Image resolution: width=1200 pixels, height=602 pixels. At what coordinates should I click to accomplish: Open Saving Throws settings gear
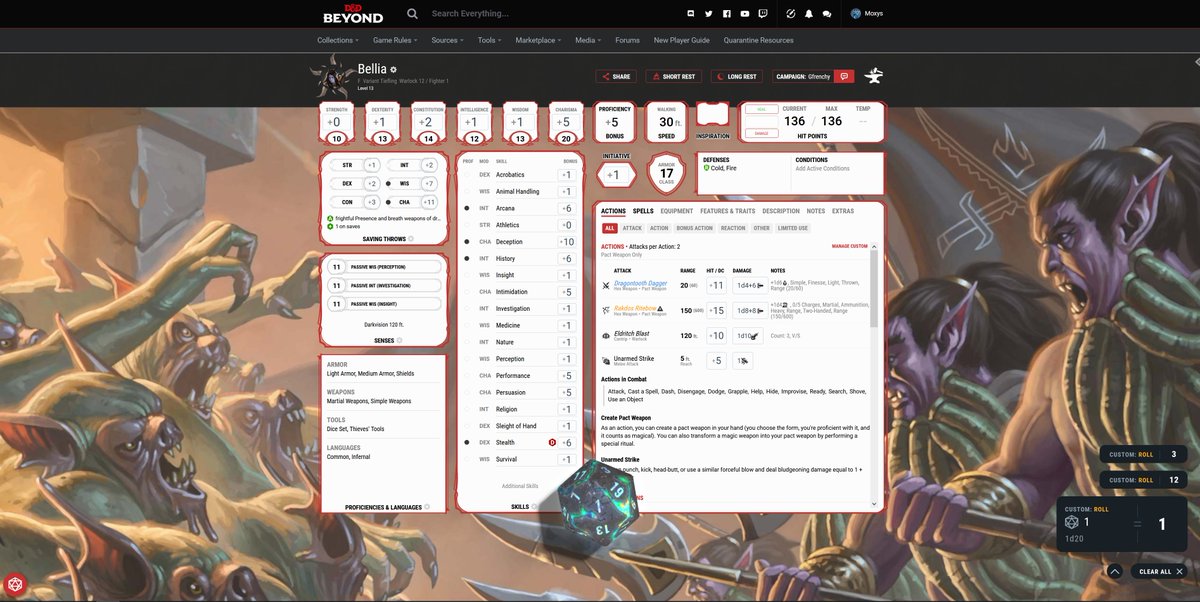pos(412,240)
